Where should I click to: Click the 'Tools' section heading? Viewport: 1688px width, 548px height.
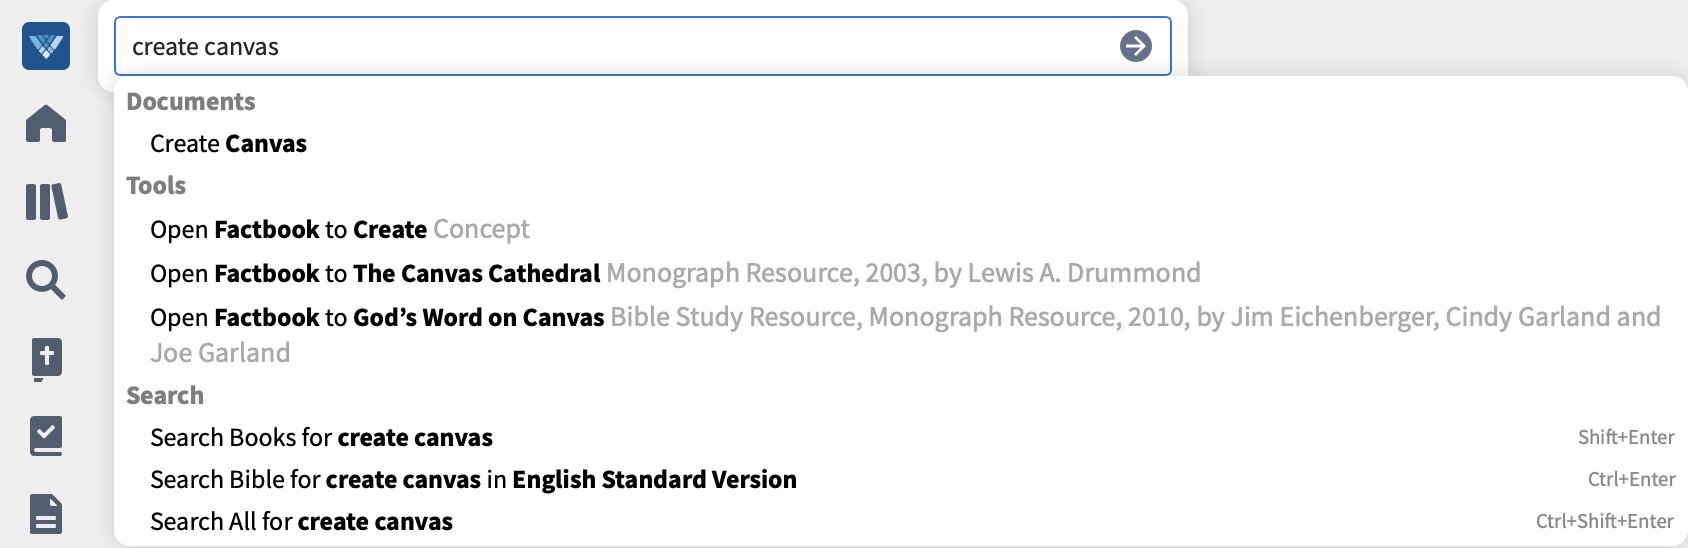pyautogui.click(x=156, y=186)
